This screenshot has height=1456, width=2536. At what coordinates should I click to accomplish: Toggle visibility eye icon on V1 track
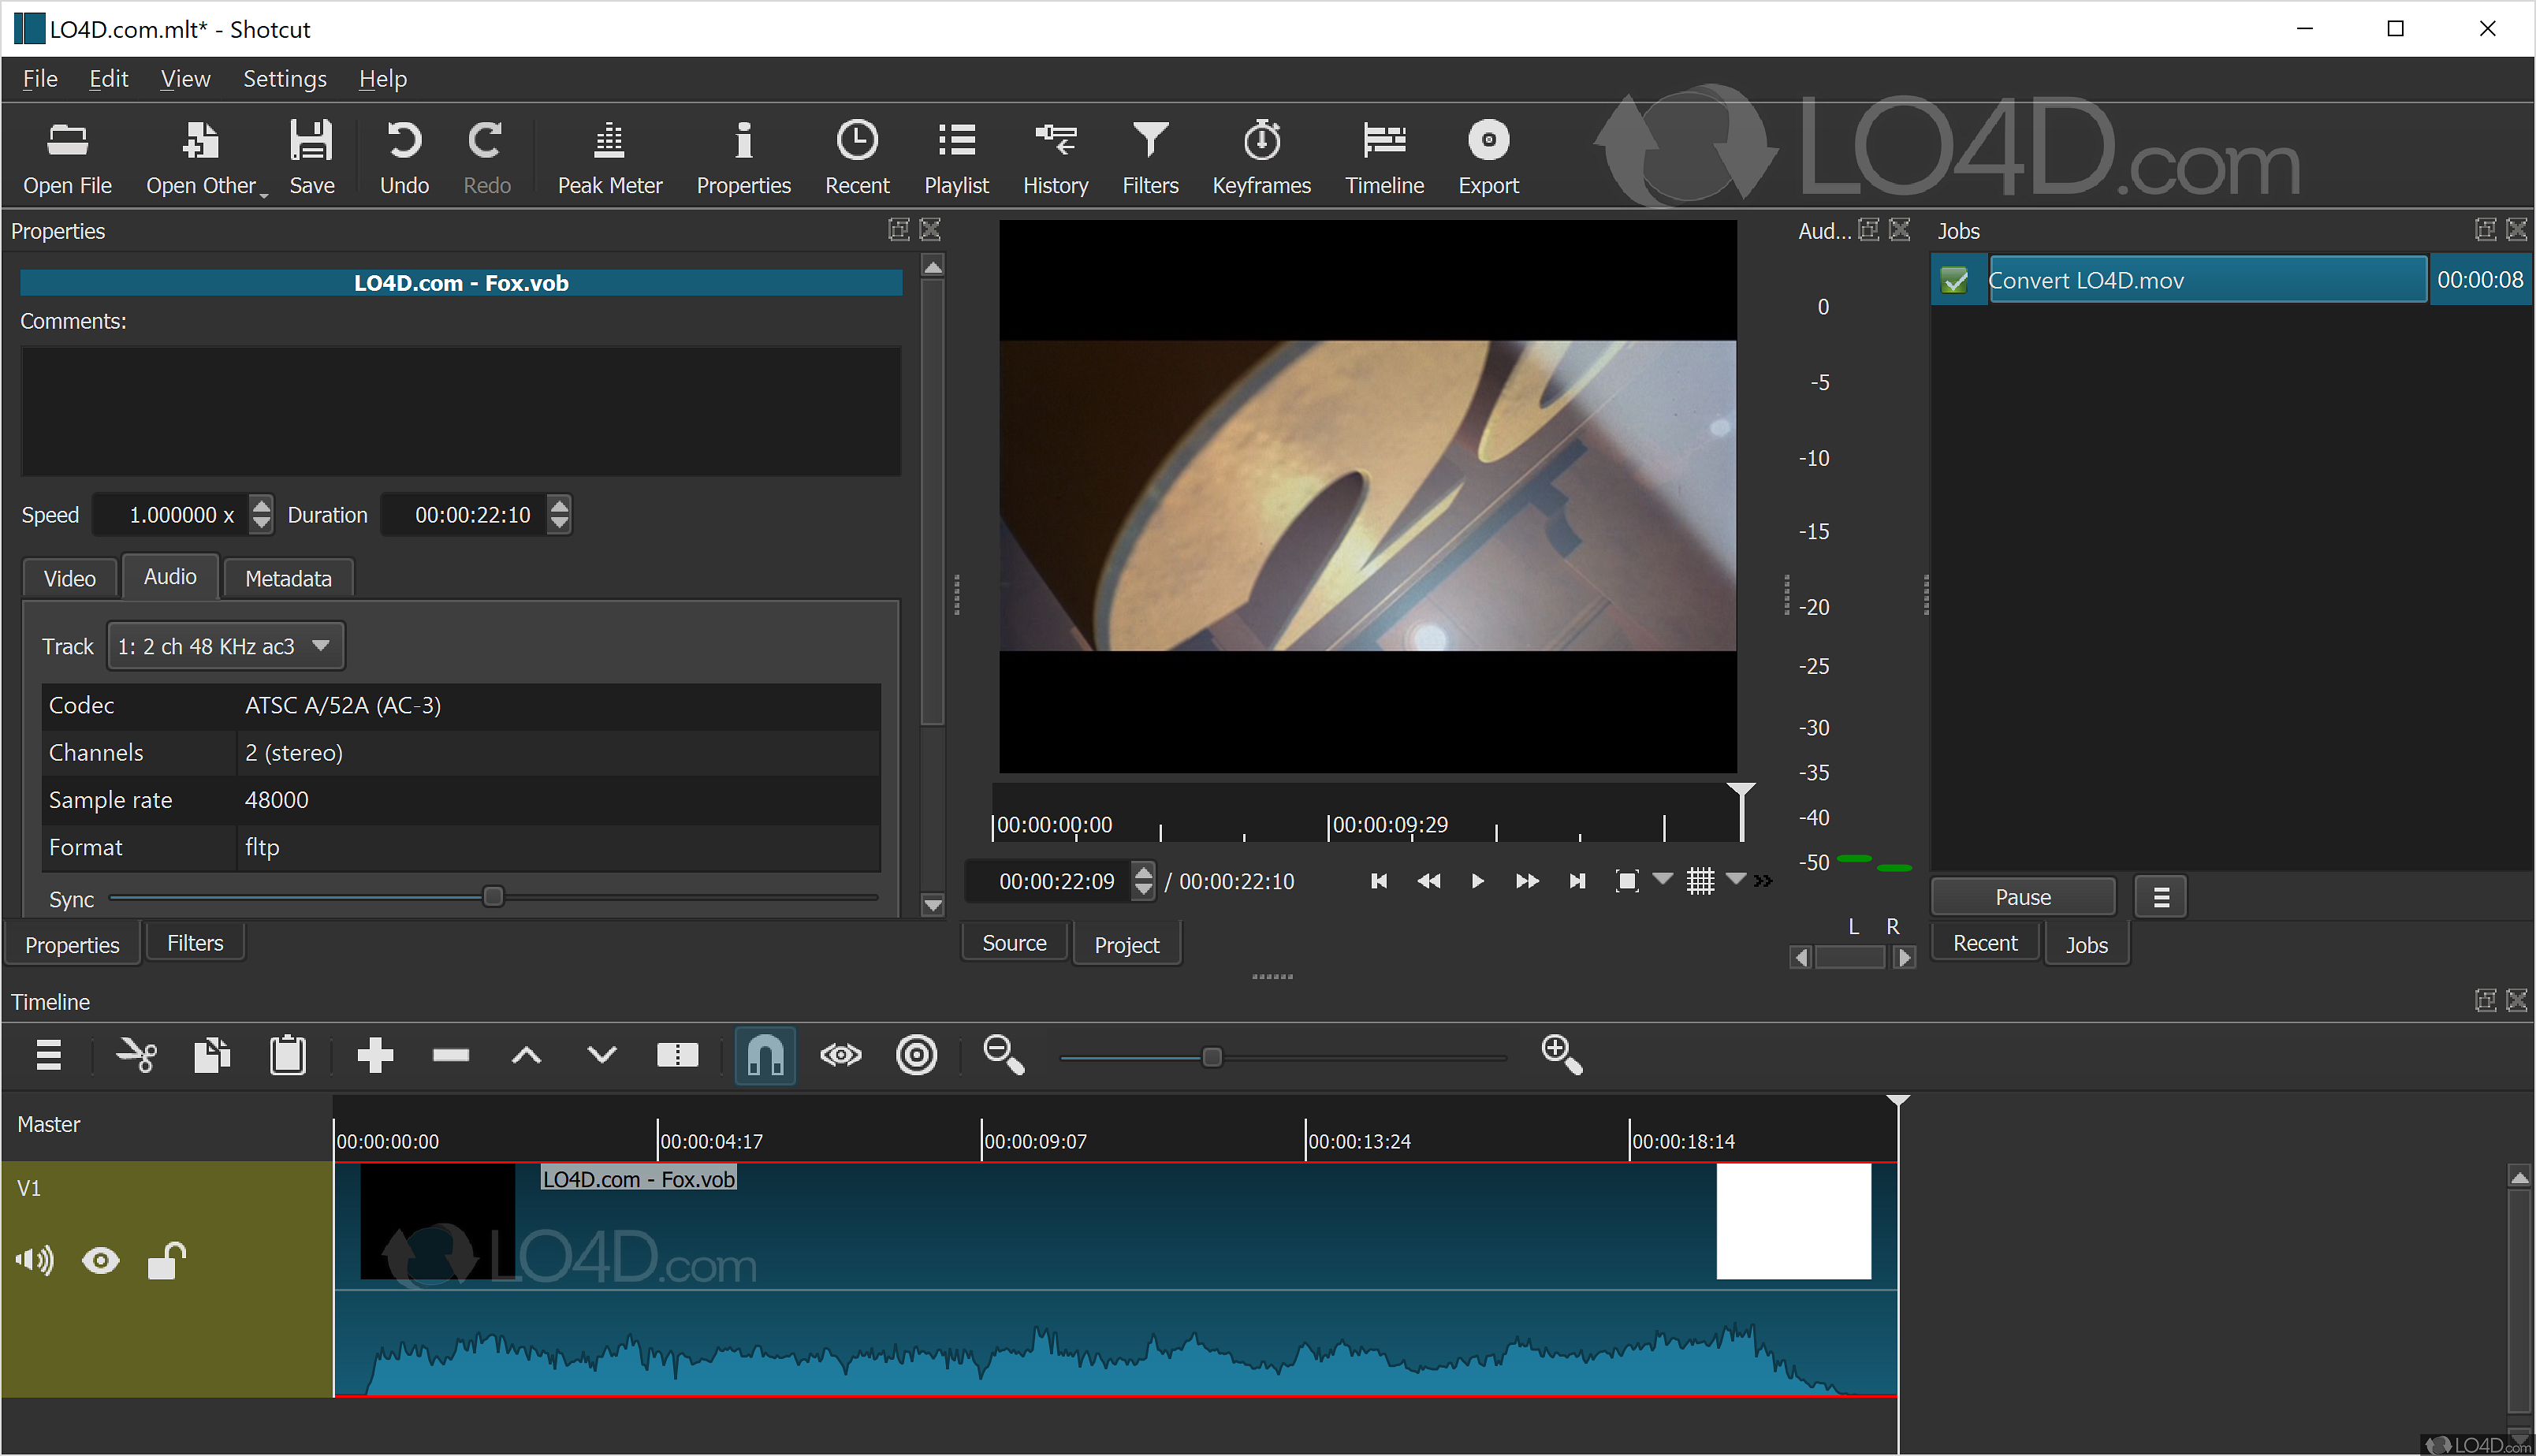click(x=99, y=1256)
